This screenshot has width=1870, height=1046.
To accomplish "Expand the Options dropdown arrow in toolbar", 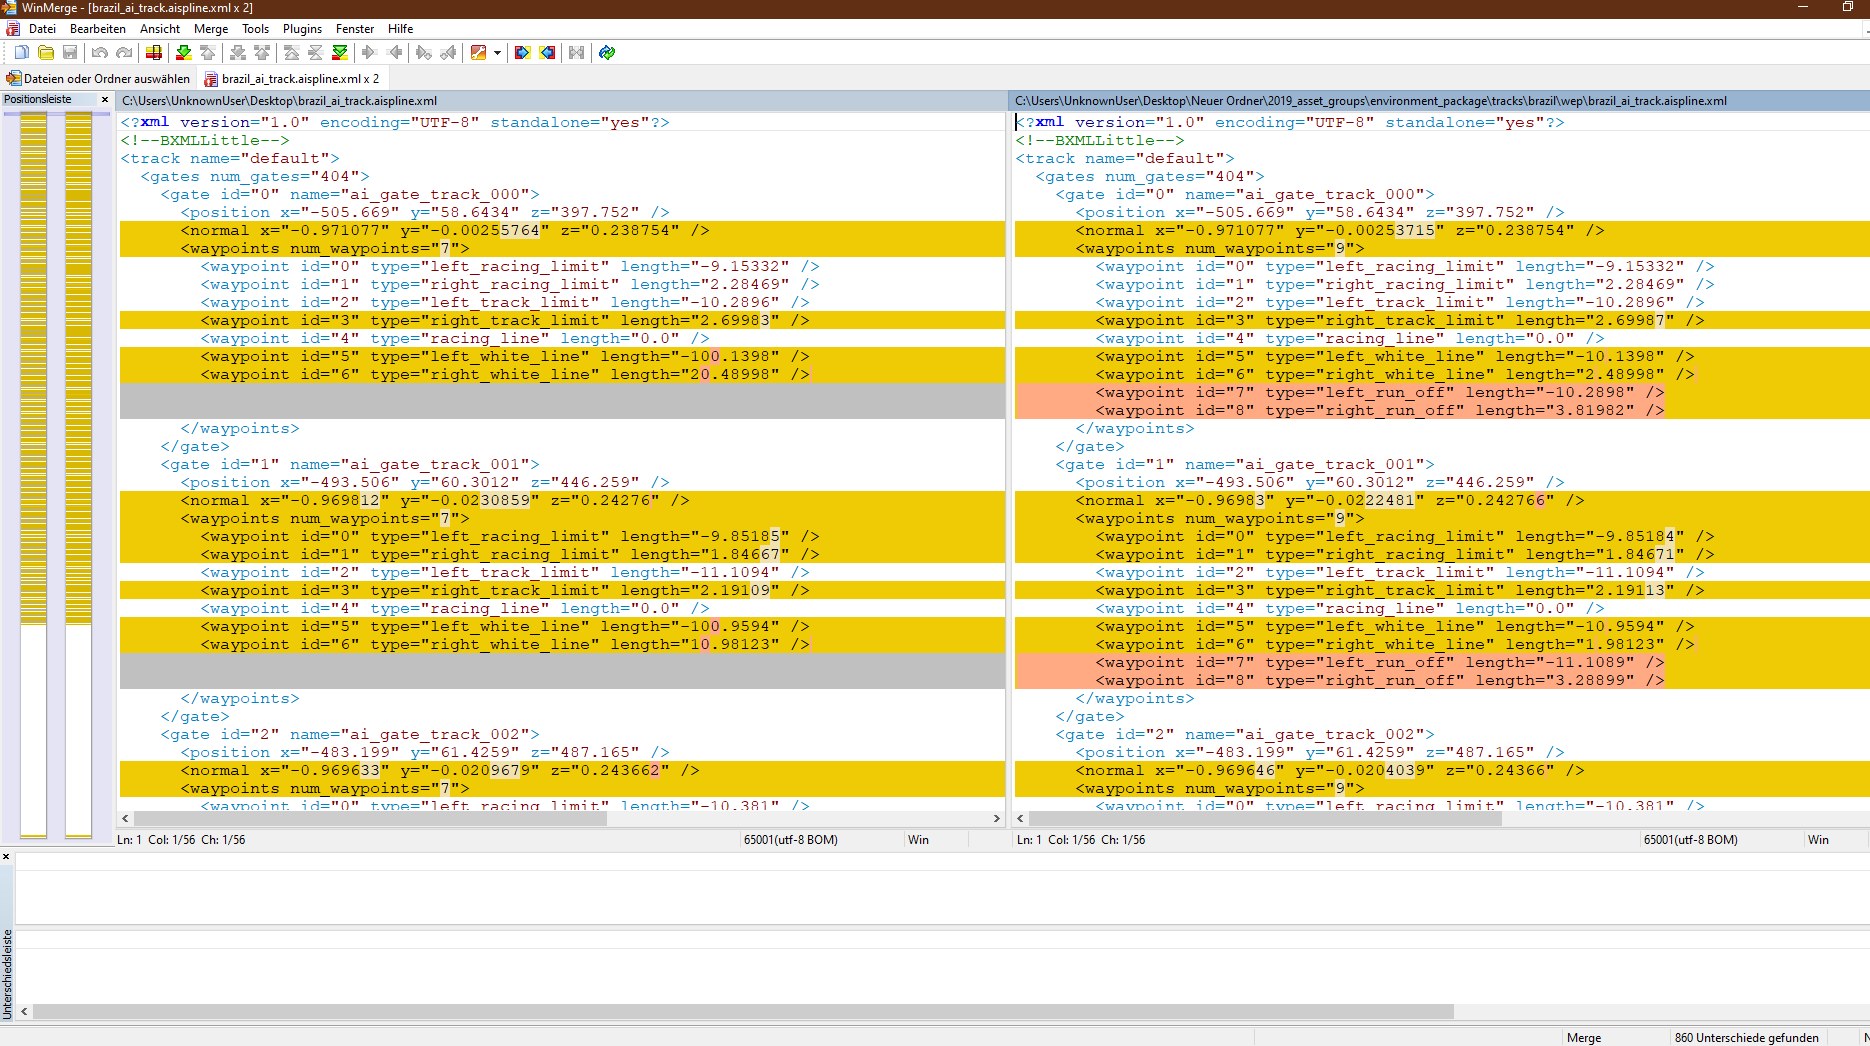I will (497, 52).
